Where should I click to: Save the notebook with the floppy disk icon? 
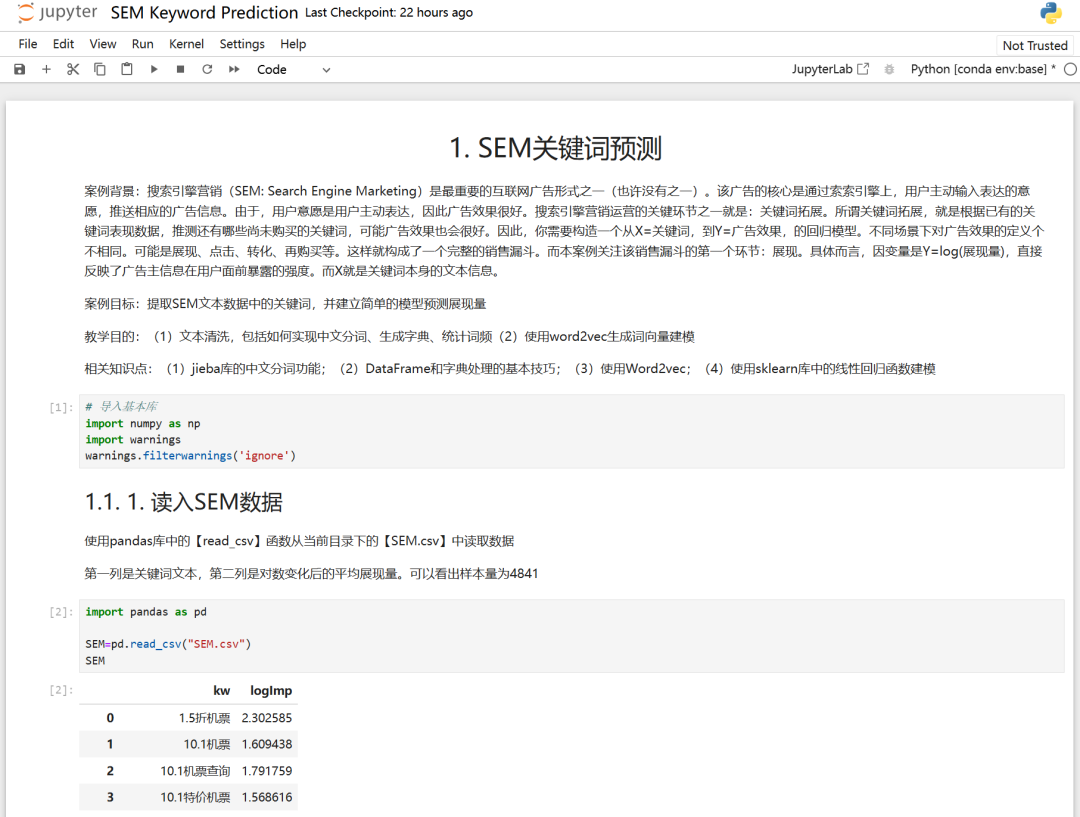(19, 69)
